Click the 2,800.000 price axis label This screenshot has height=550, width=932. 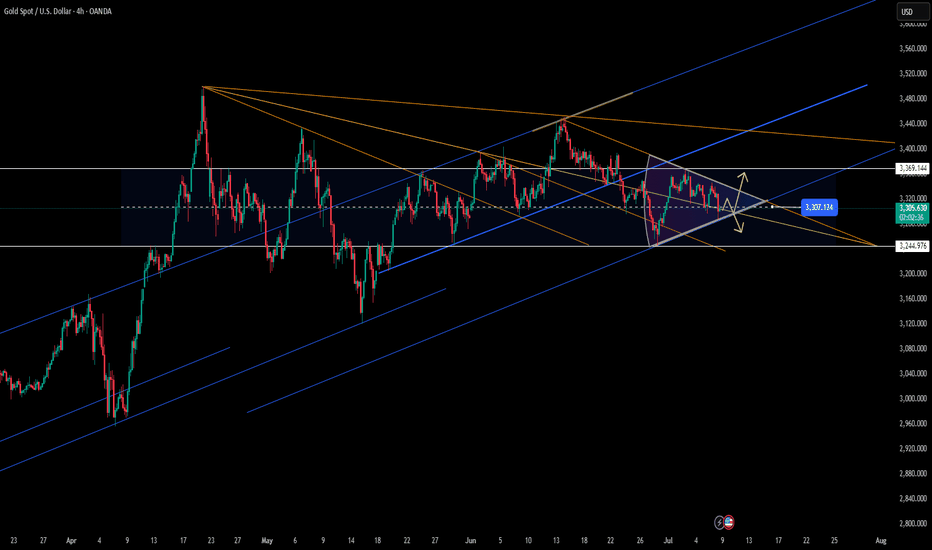[913, 523]
